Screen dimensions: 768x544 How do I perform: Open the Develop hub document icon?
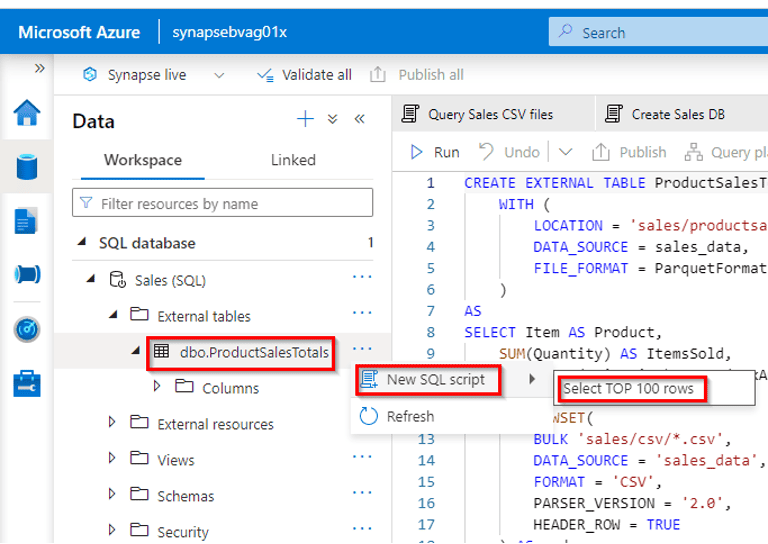[x=26, y=221]
